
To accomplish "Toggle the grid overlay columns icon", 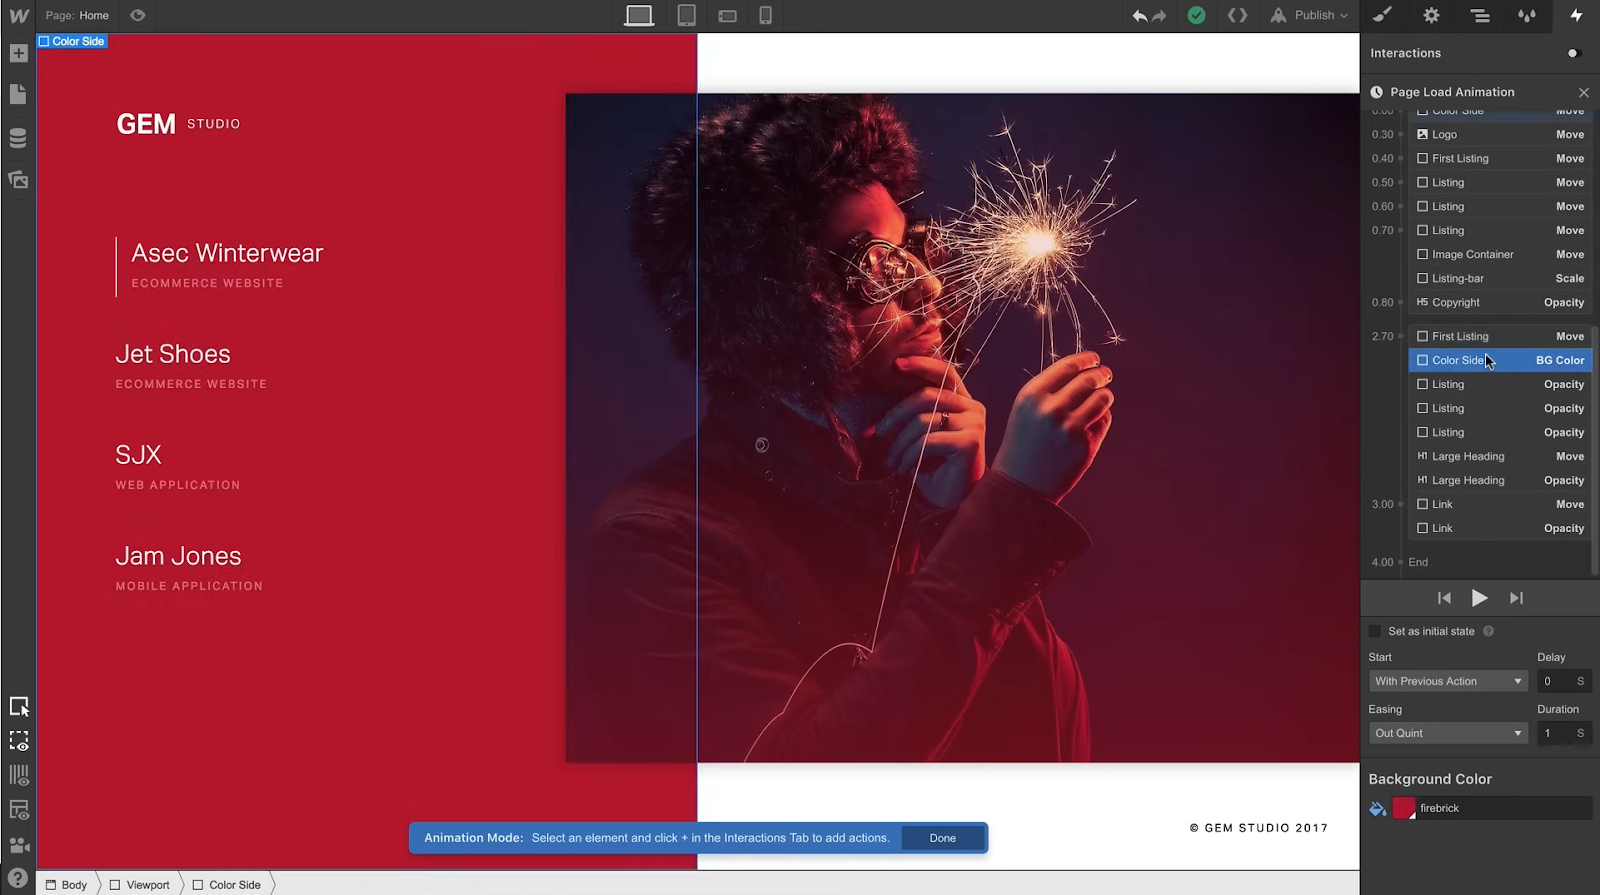I will click(x=19, y=775).
